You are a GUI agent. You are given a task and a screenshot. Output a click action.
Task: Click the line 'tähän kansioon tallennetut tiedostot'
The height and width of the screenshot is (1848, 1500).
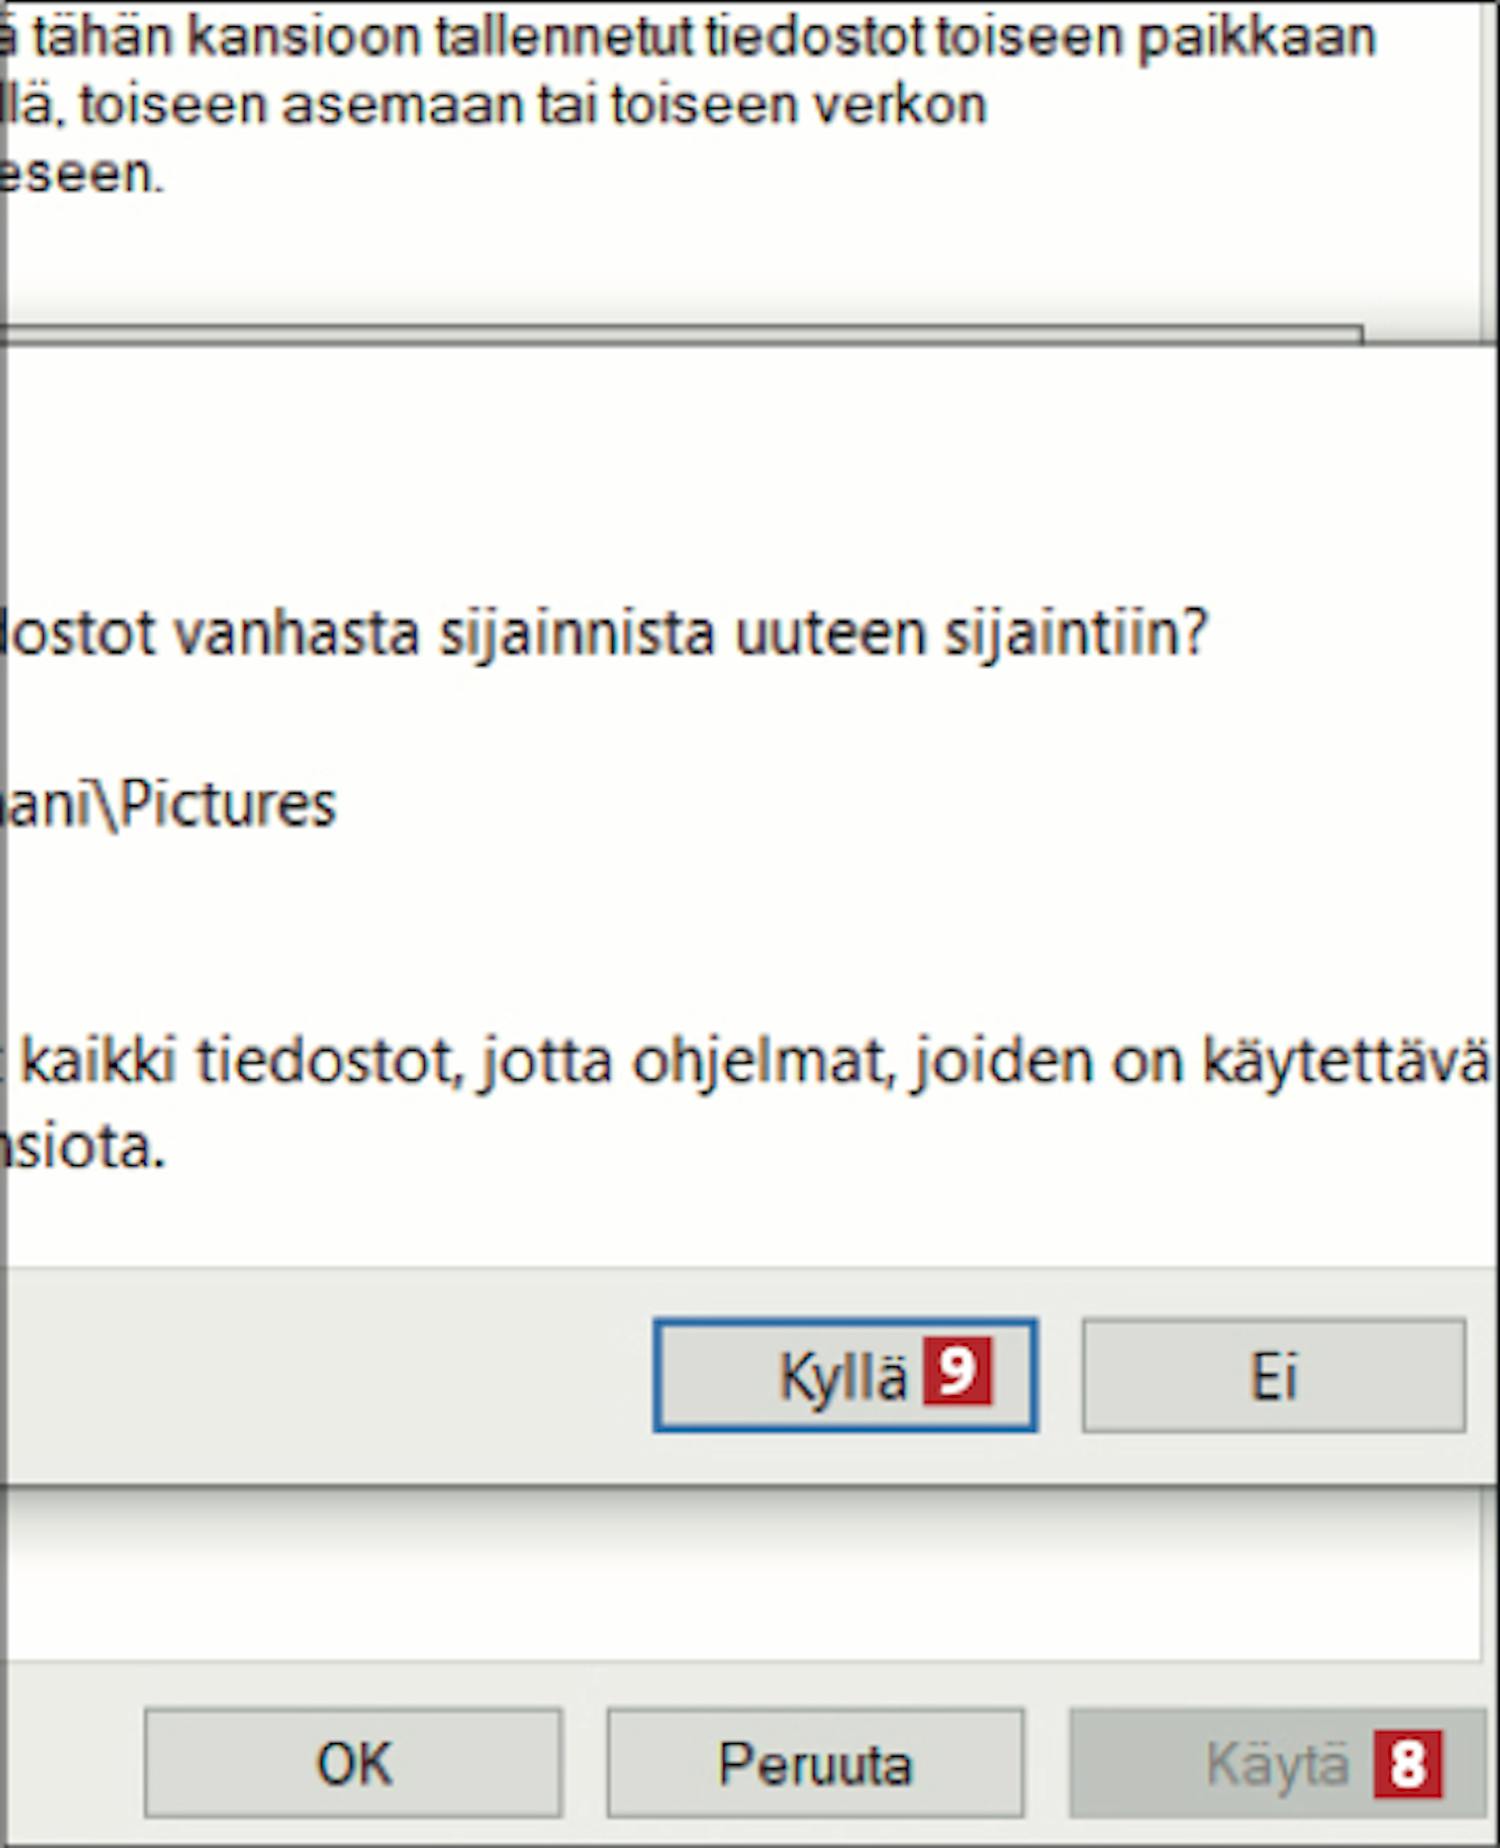(480, 37)
